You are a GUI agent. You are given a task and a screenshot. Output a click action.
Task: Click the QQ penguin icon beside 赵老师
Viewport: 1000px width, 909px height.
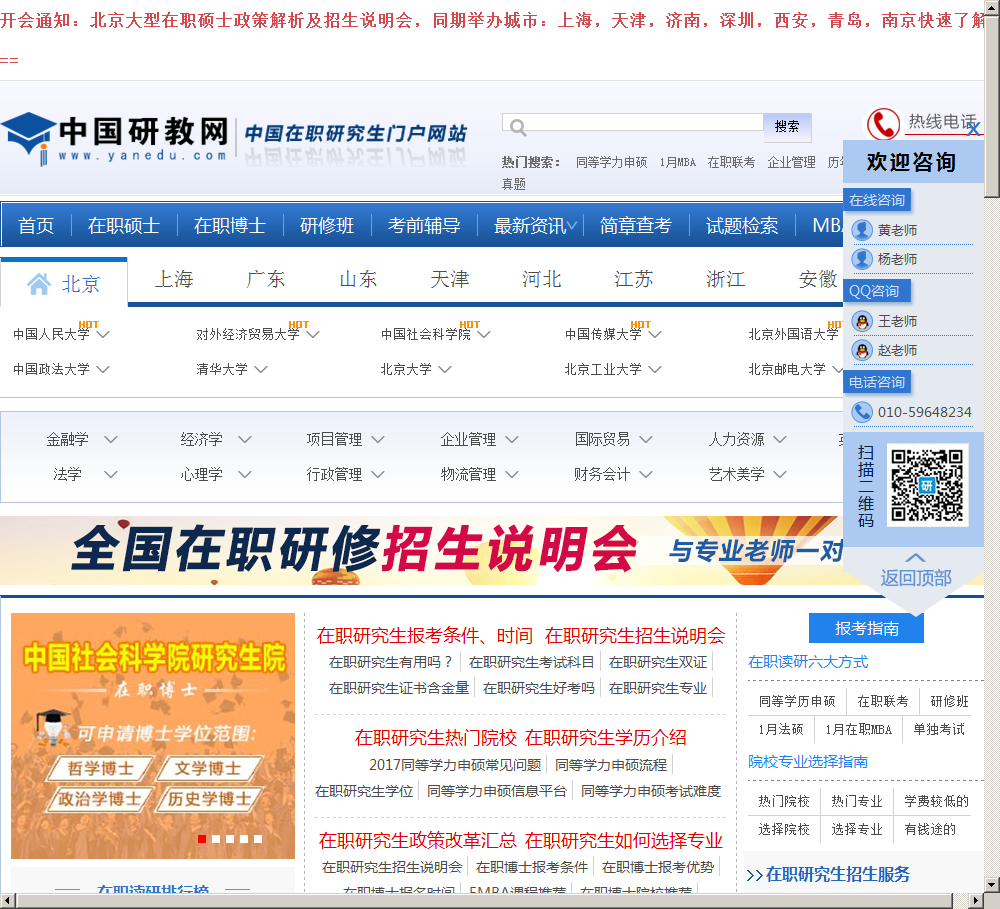pos(862,350)
